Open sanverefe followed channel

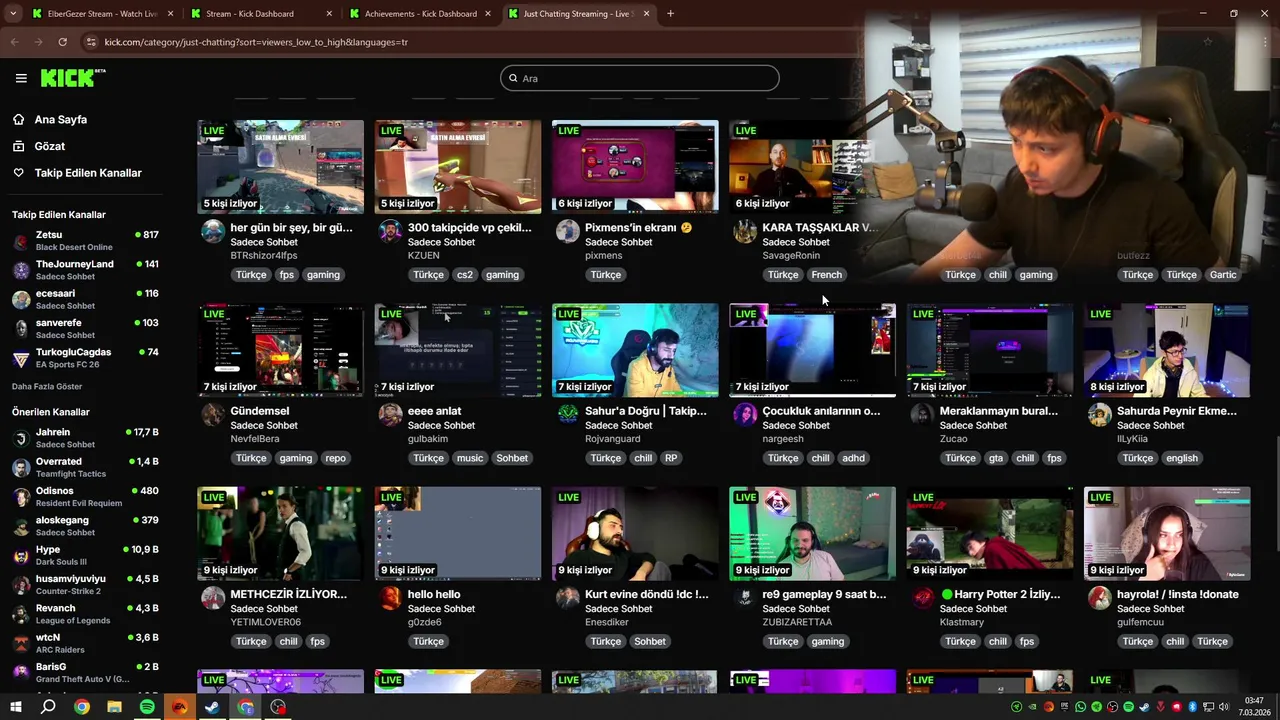click(x=86, y=328)
